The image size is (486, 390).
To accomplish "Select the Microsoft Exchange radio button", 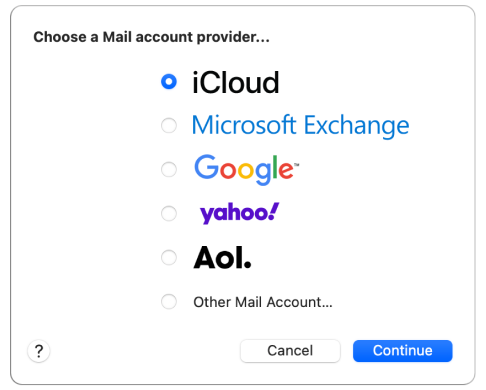I will (x=169, y=126).
